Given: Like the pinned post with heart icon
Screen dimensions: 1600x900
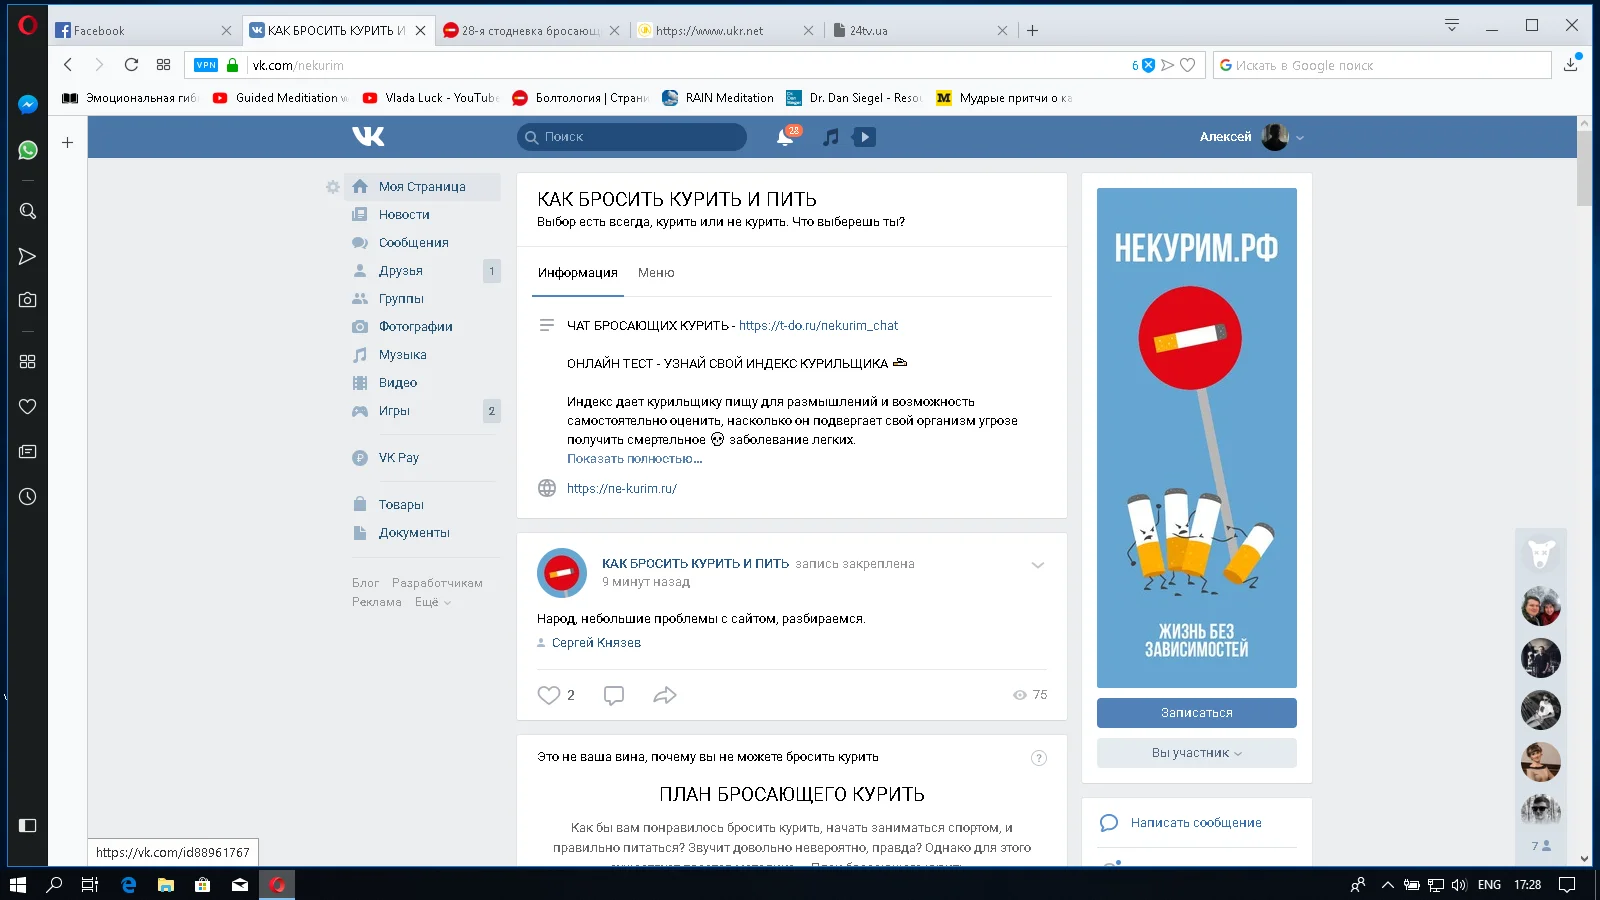Looking at the screenshot, I should [549, 695].
